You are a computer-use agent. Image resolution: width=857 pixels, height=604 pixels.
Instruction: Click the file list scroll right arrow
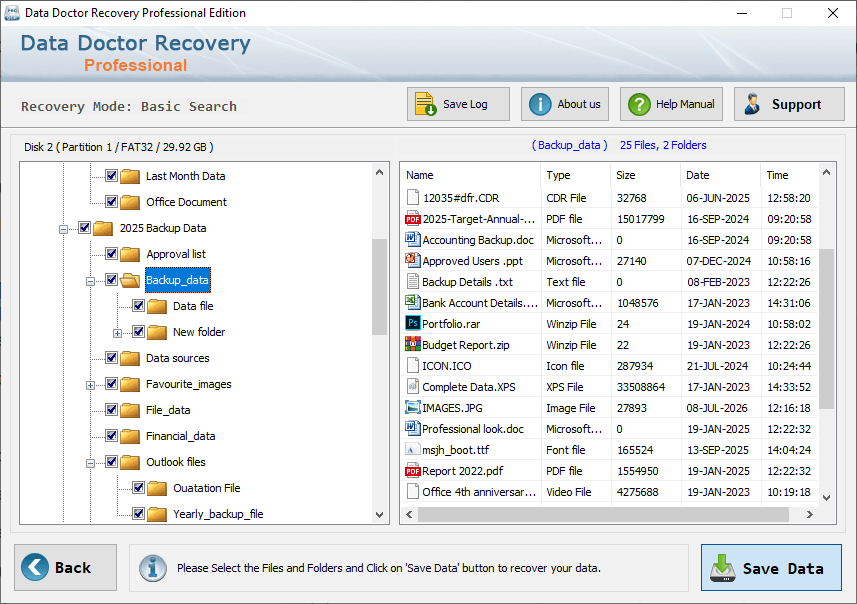click(x=810, y=514)
